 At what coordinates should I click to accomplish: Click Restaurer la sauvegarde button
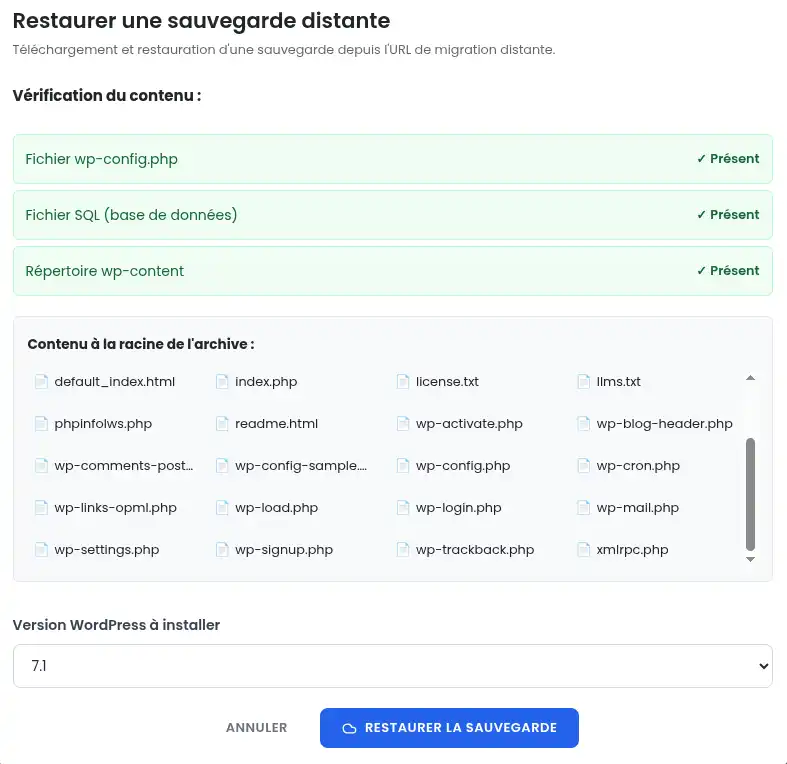pos(449,728)
